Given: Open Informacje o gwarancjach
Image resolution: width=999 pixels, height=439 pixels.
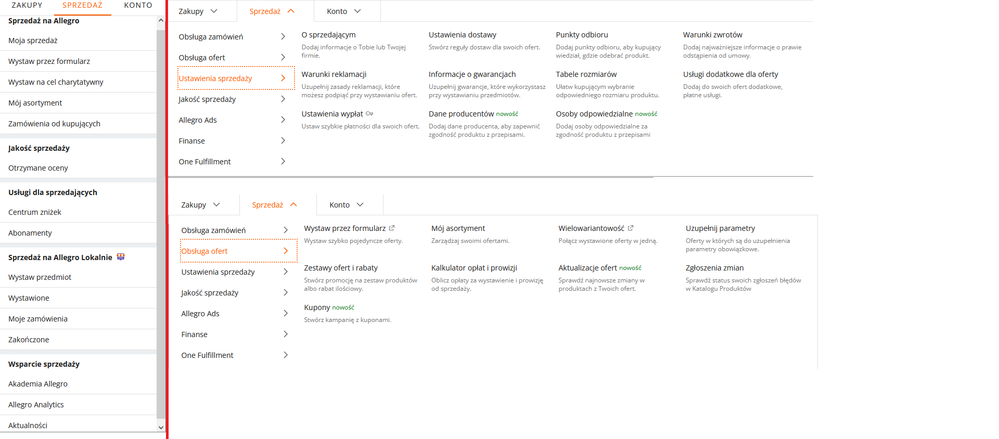Looking at the screenshot, I should (x=472, y=74).
